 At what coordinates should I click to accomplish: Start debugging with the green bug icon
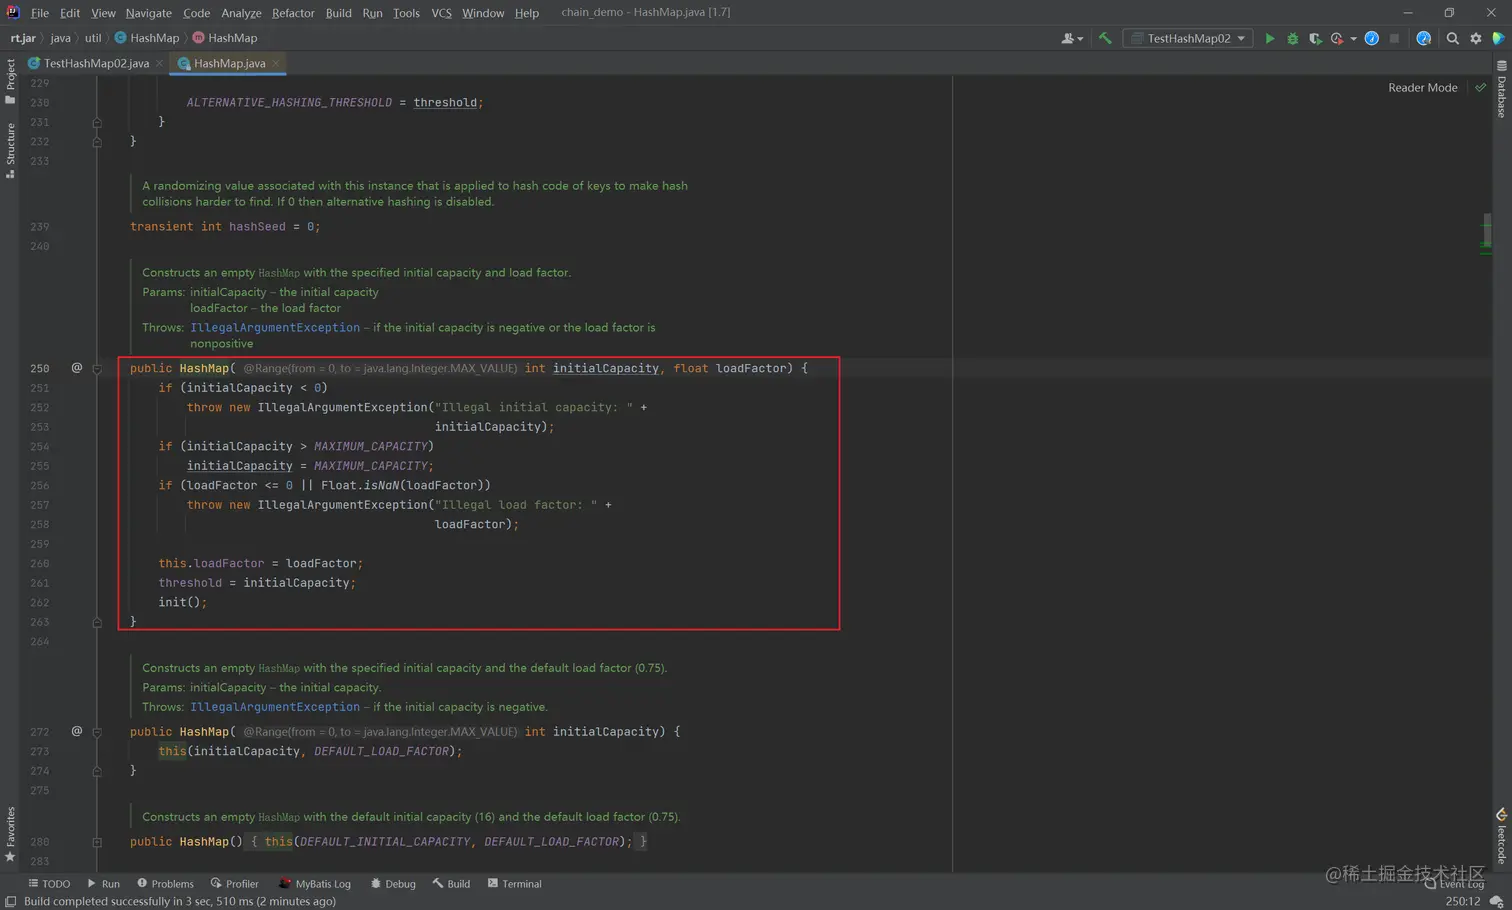point(1293,38)
